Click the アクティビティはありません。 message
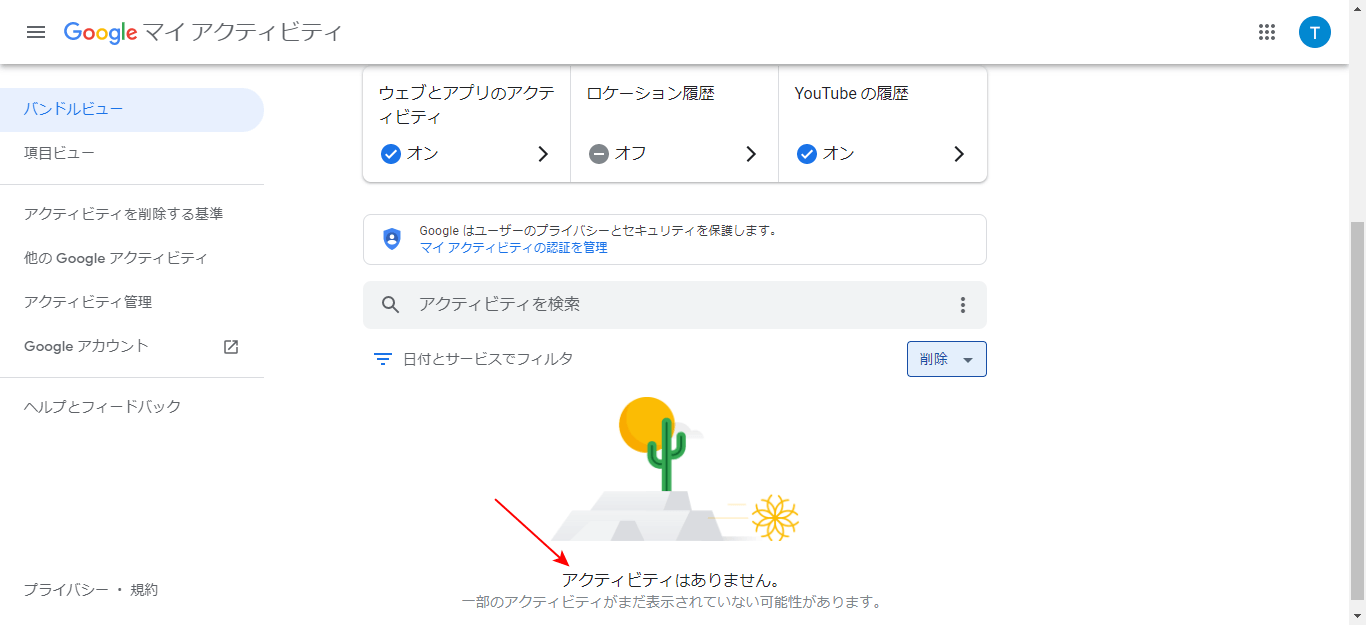The image size is (1366, 625). (670, 580)
